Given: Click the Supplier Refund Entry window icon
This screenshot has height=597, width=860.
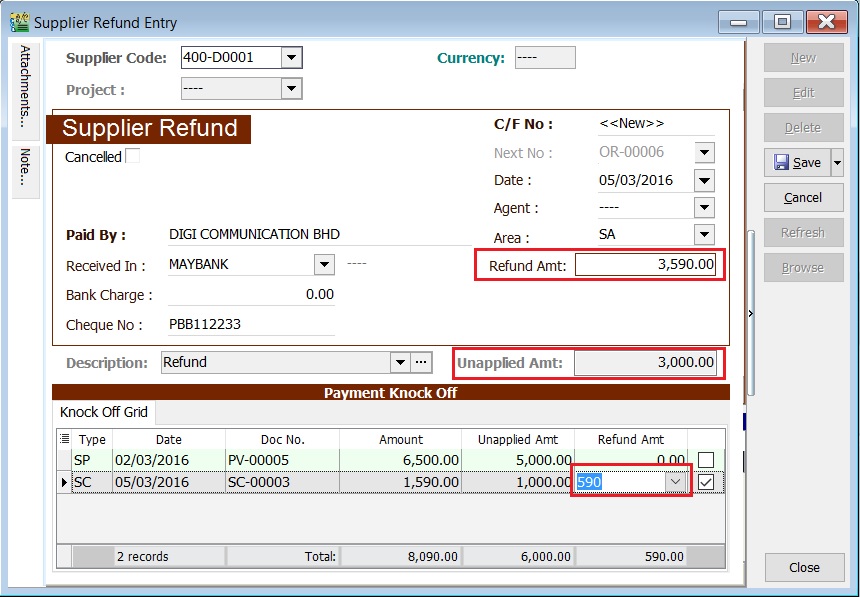Looking at the screenshot, I should pyautogui.click(x=19, y=21).
